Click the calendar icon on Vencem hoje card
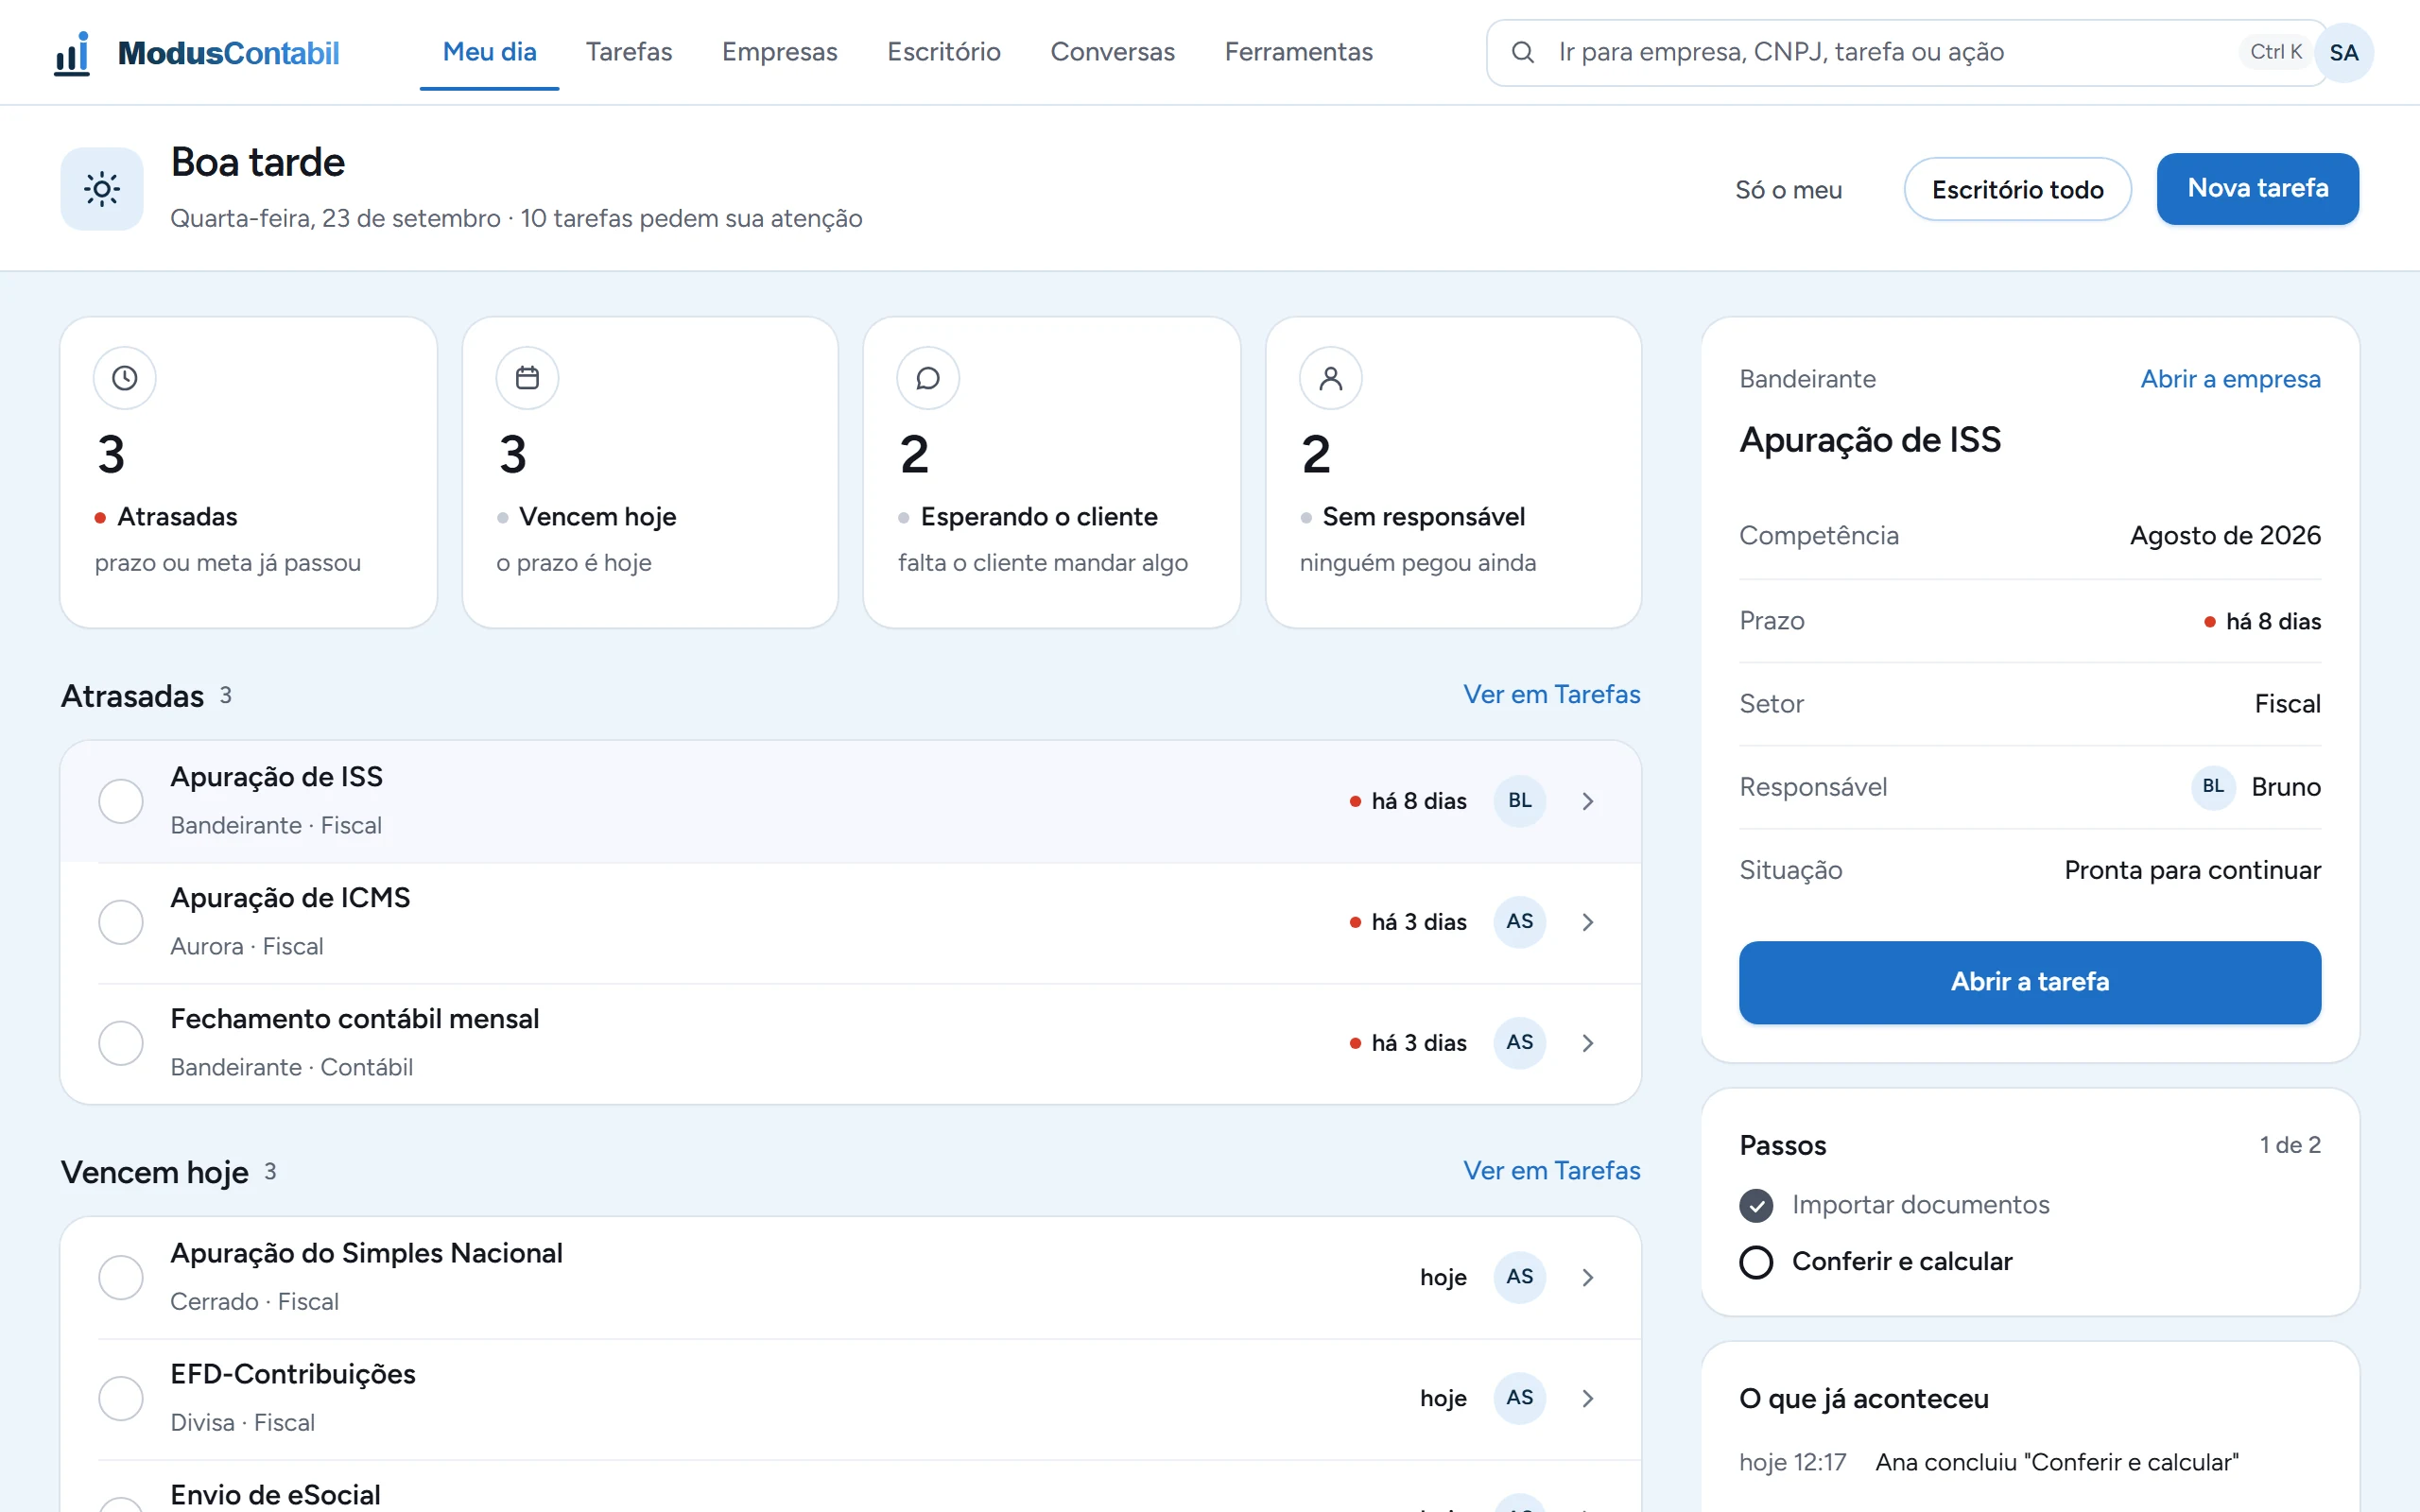 point(527,378)
